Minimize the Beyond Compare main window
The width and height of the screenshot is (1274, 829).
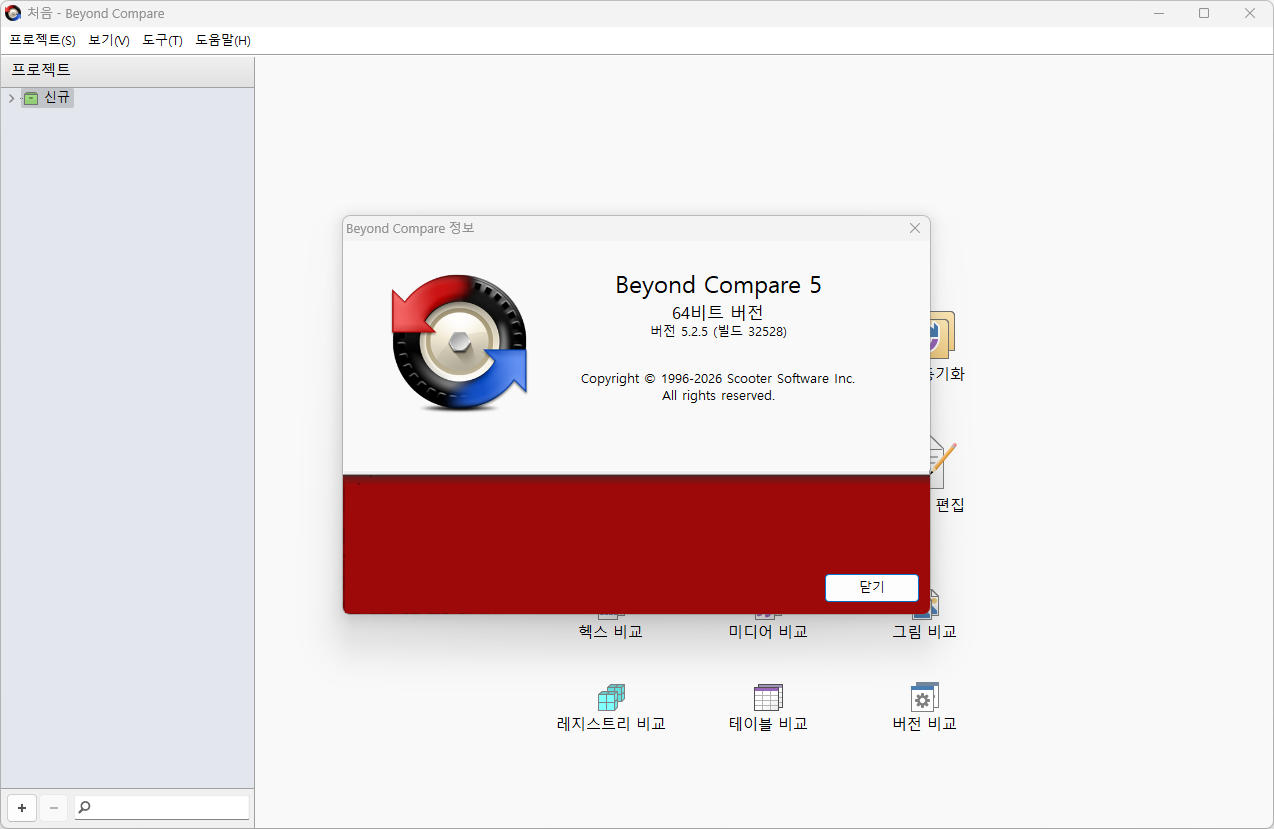coord(1158,13)
